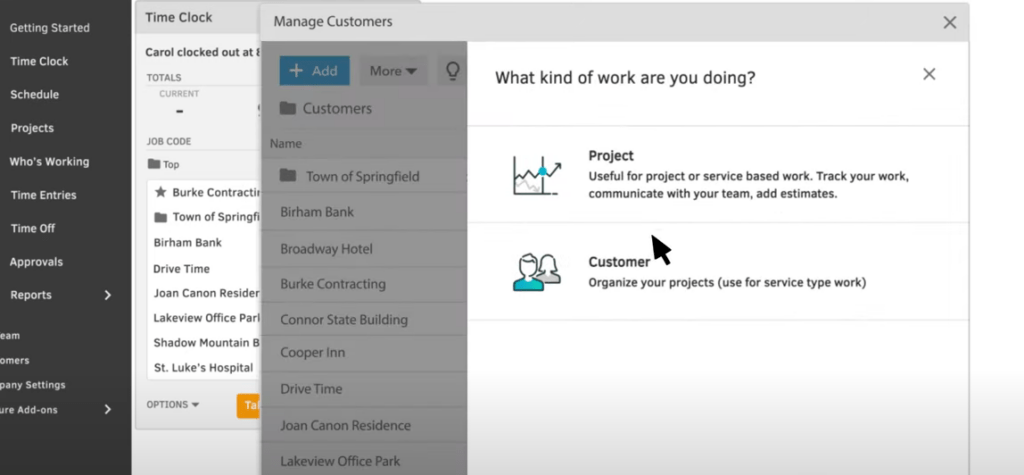Select Joan Canon Residence in Manage Customers

coord(364,425)
